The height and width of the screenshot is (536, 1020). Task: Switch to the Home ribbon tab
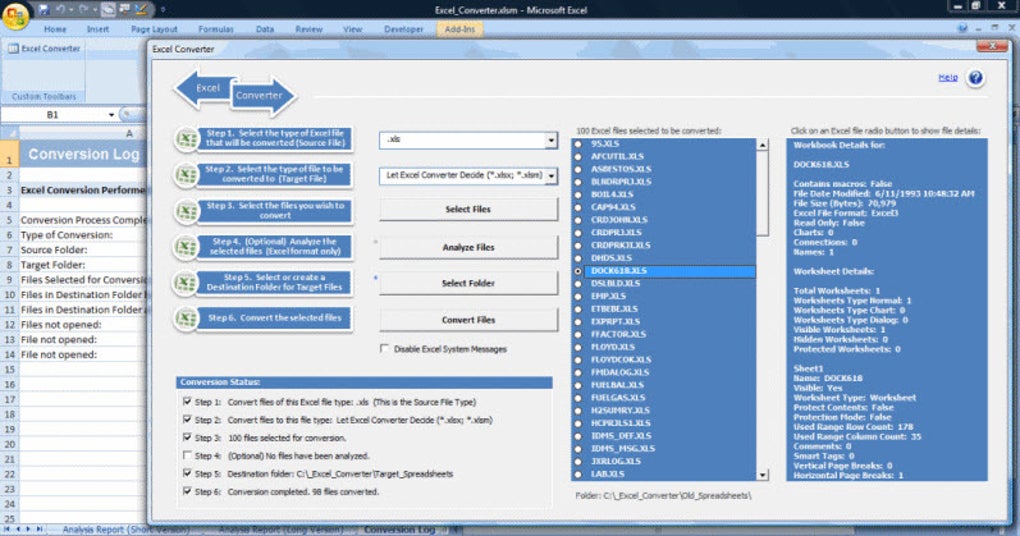[x=55, y=29]
